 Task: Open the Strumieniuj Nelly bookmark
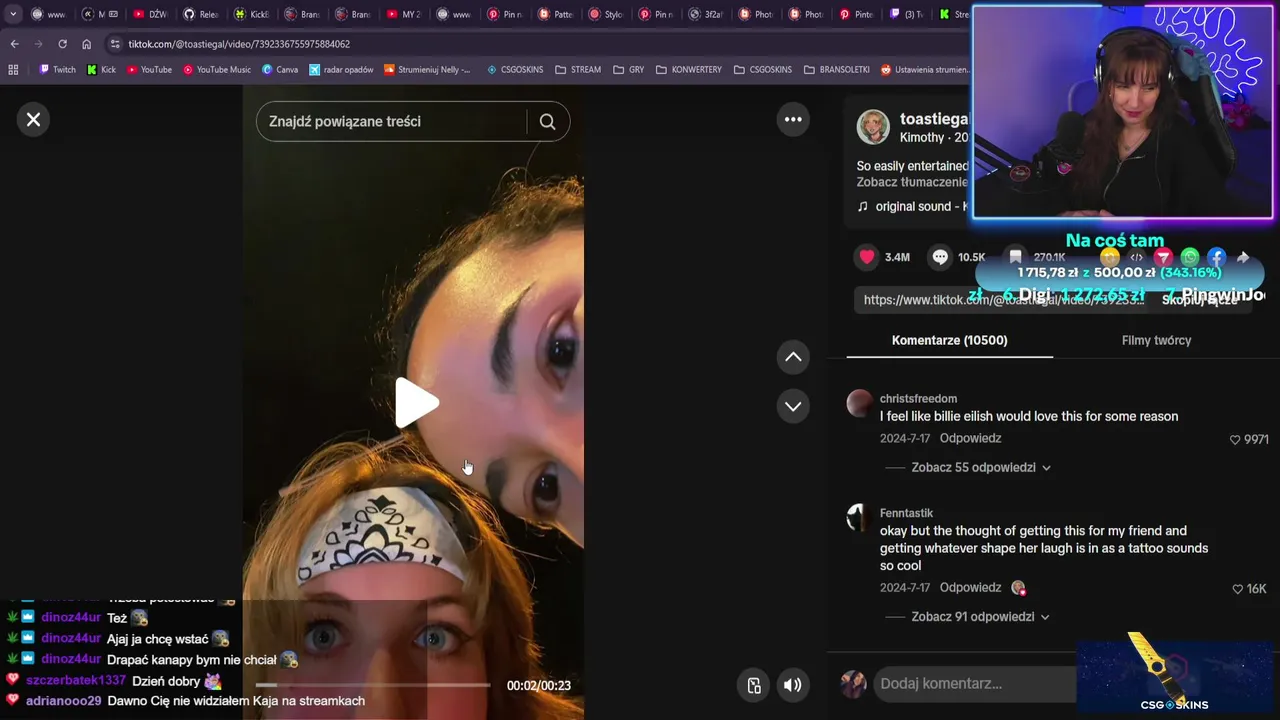tap(427, 70)
